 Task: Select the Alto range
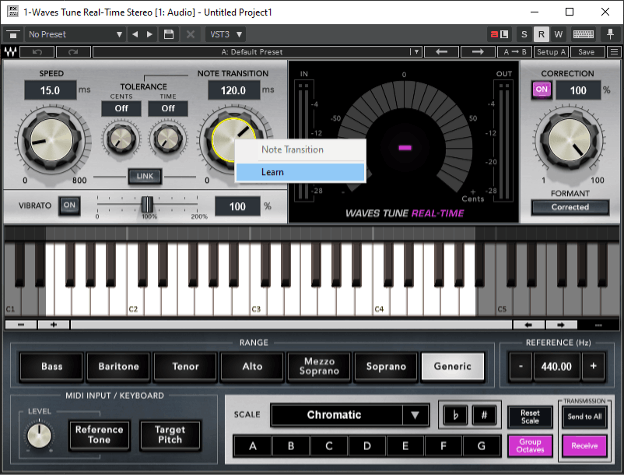pos(252,367)
